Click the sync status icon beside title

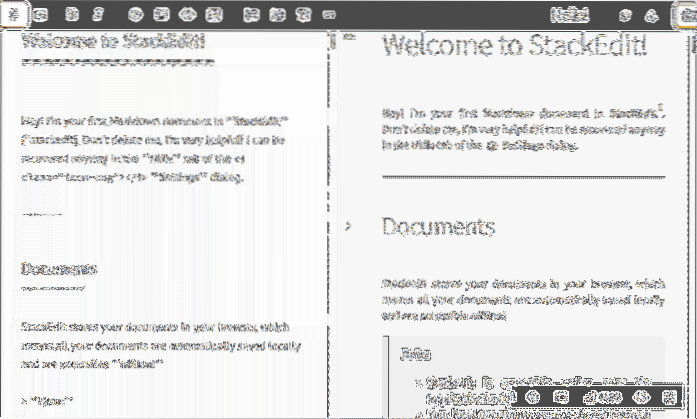[x=625, y=15]
